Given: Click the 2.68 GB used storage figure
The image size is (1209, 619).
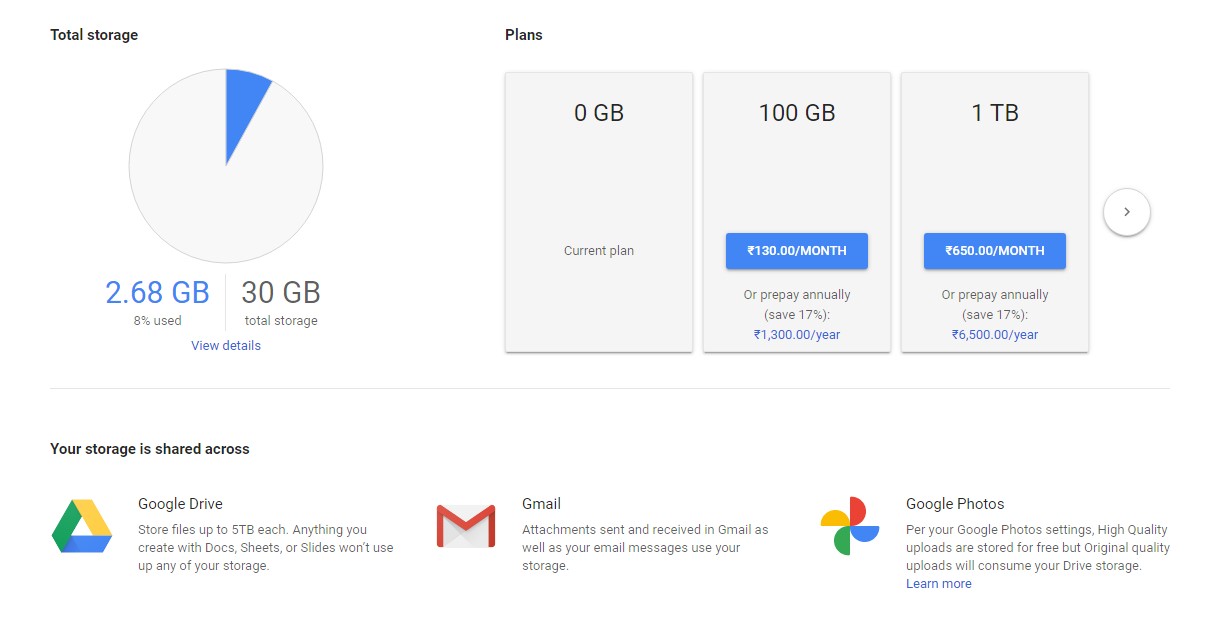Looking at the screenshot, I should pyautogui.click(x=157, y=293).
